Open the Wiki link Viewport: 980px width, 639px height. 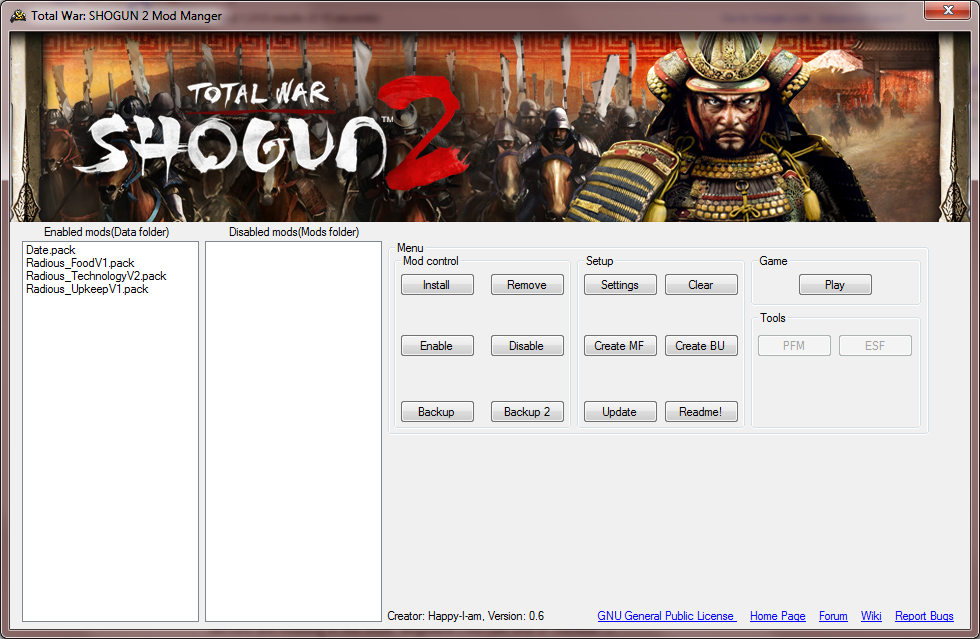click(x=871, y=616)
